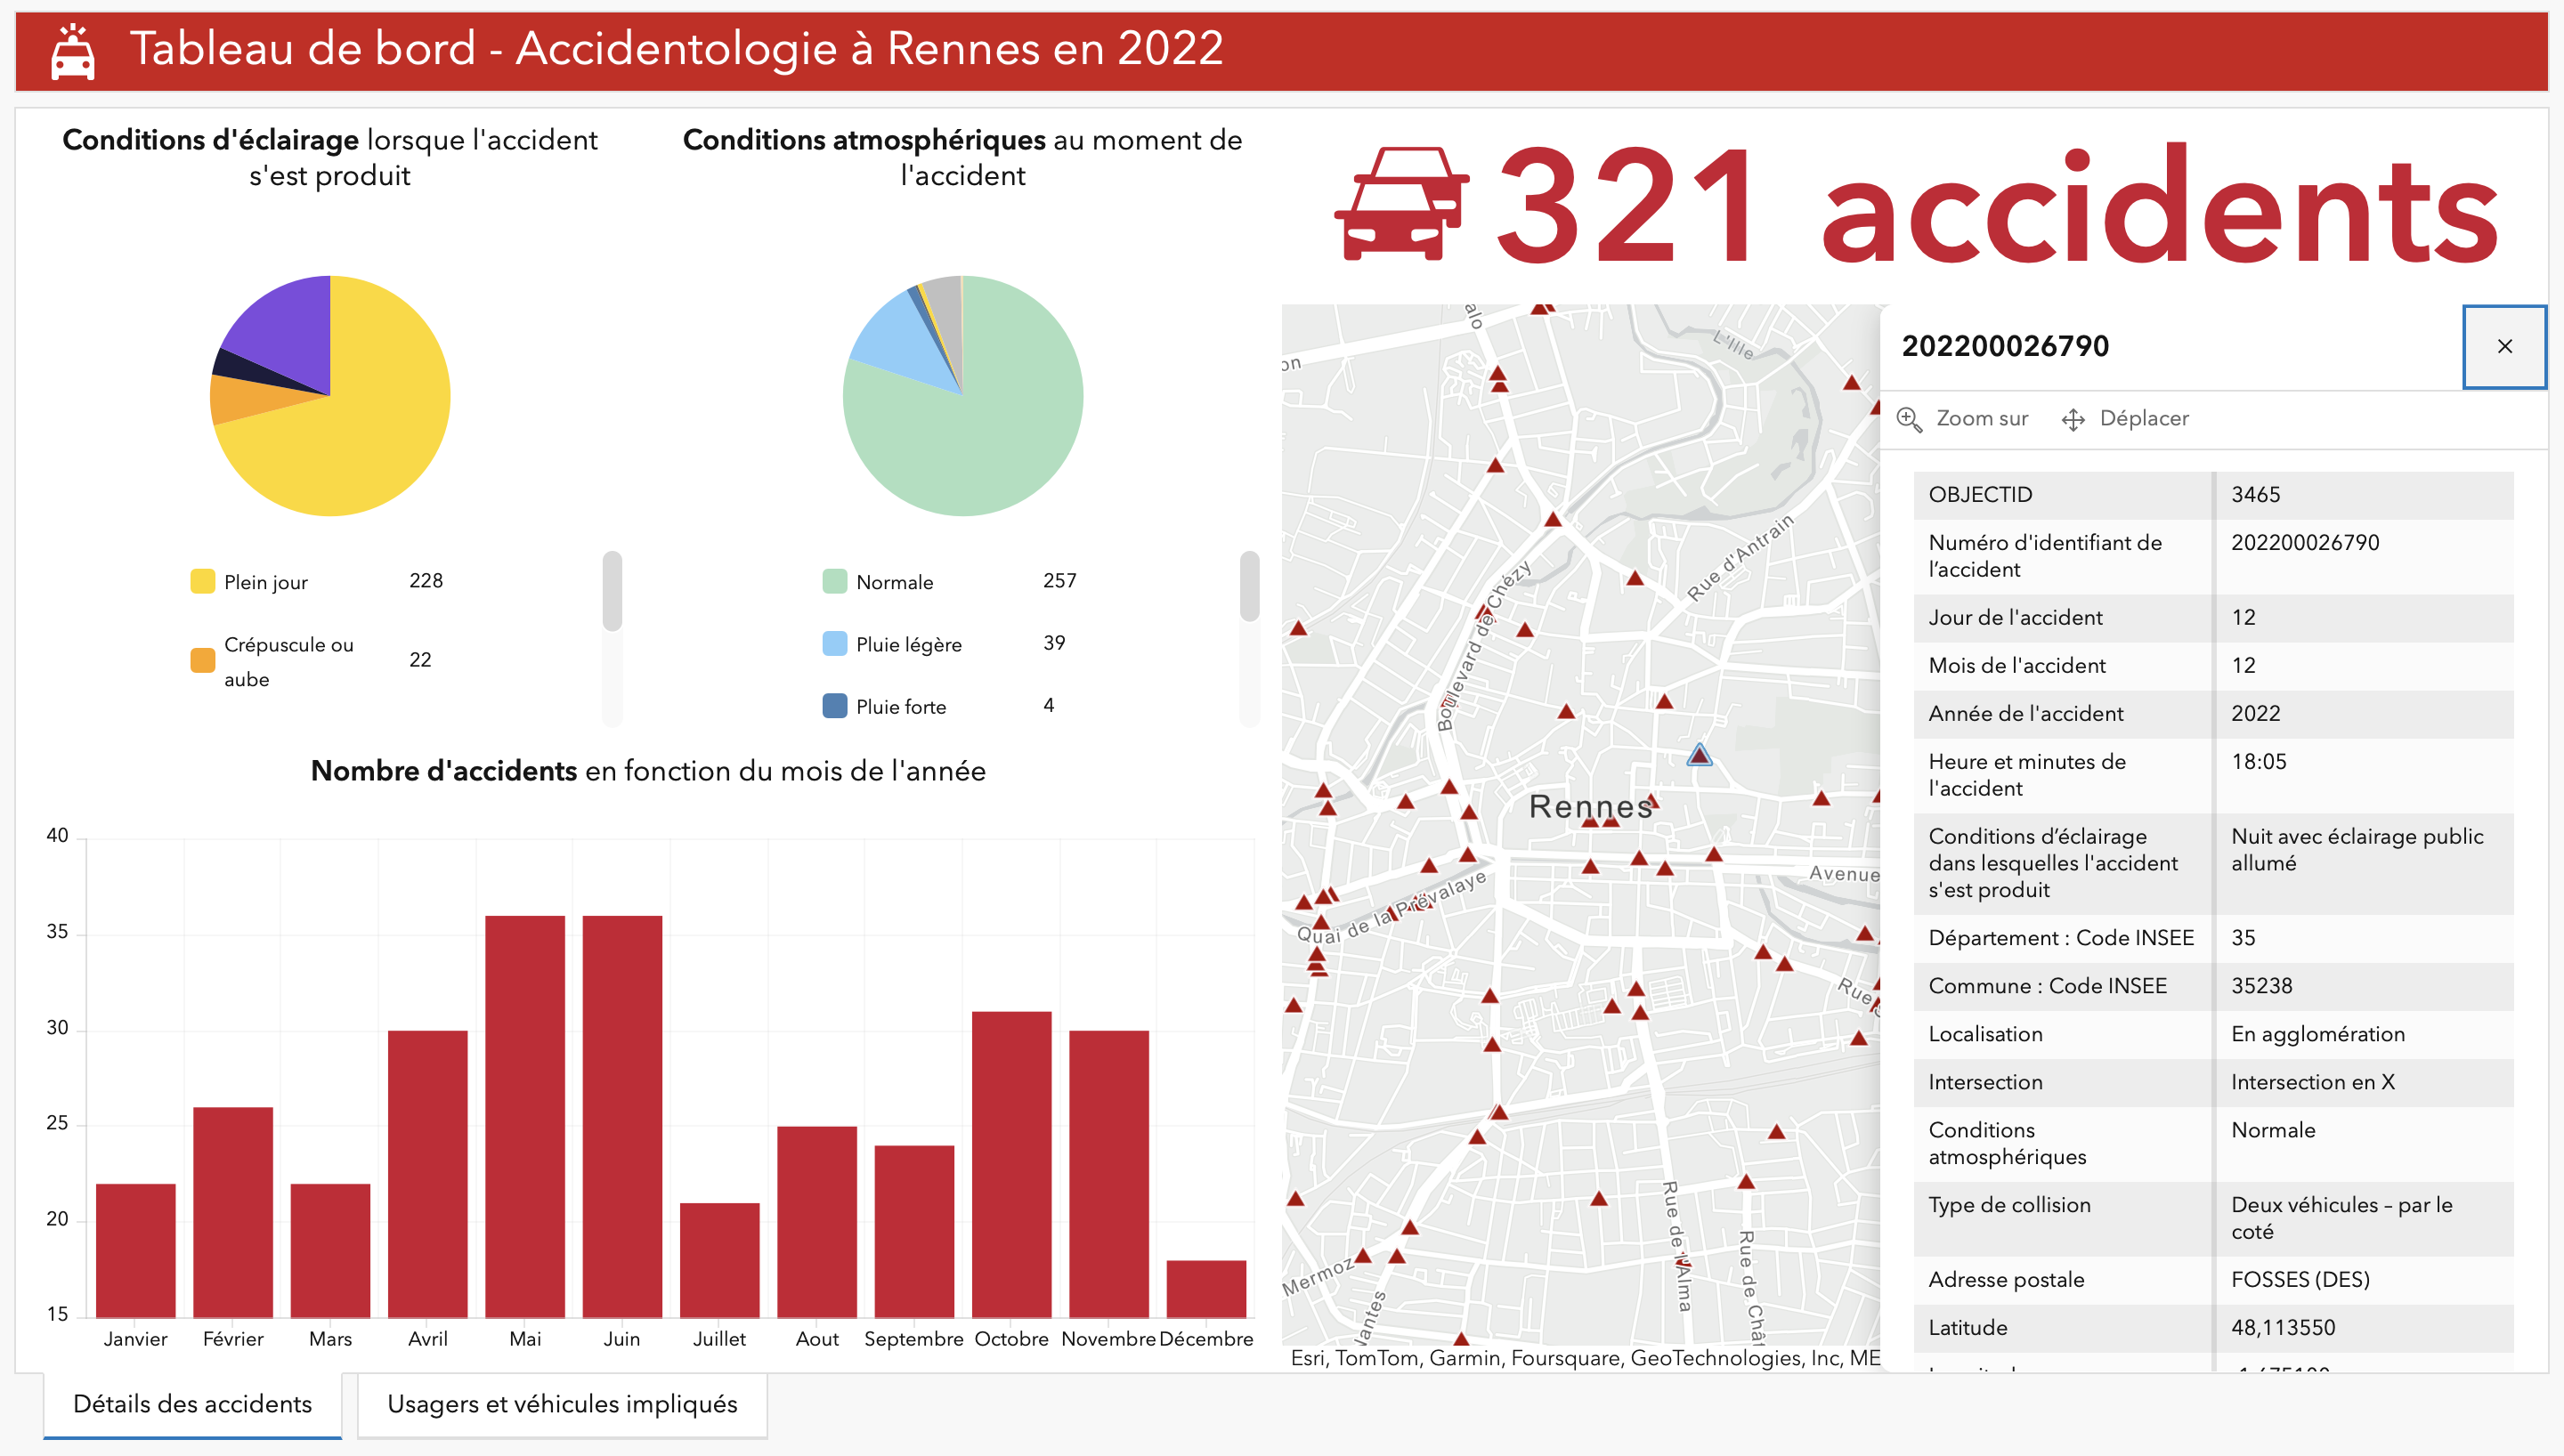Image resolution: width=2564 pixels, height=1456 pixels.
Task: Click the 'Nuit avec éclairage public allumé' value
Action: pyautogui.click(x=2357, y=849)
